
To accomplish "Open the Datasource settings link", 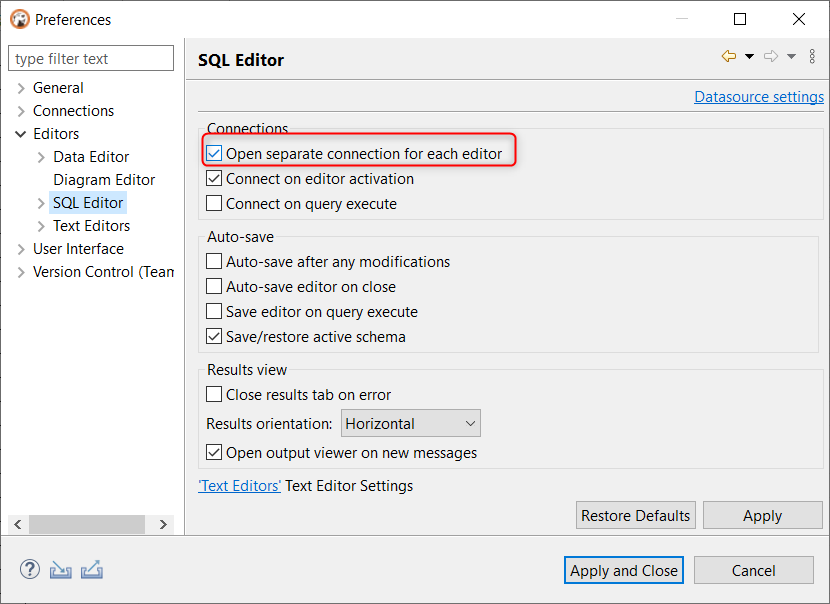I will 759,97.
